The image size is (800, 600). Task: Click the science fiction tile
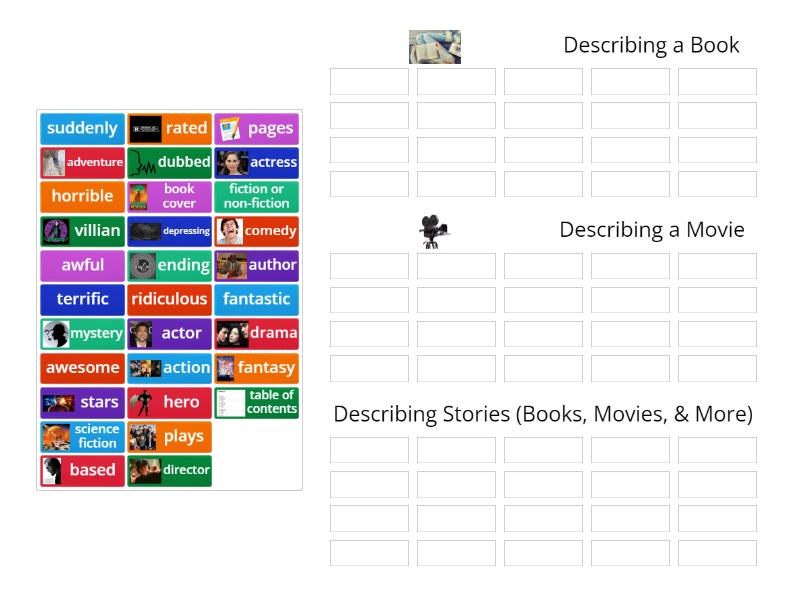click(81, 436)
